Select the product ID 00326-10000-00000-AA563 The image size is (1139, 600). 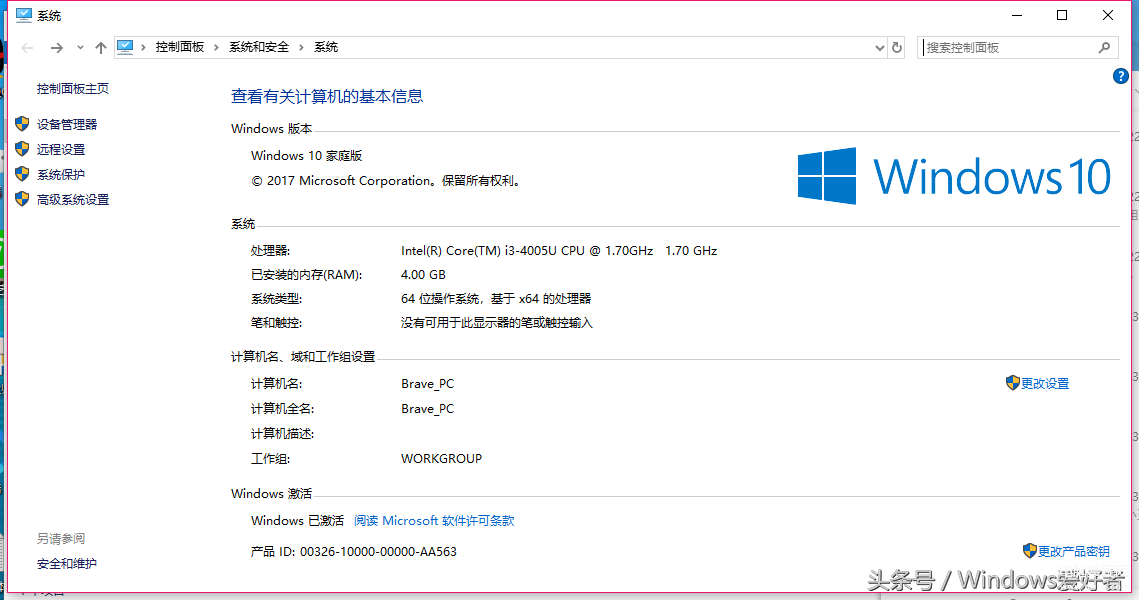pyautogui.click(x=378, y=552)
